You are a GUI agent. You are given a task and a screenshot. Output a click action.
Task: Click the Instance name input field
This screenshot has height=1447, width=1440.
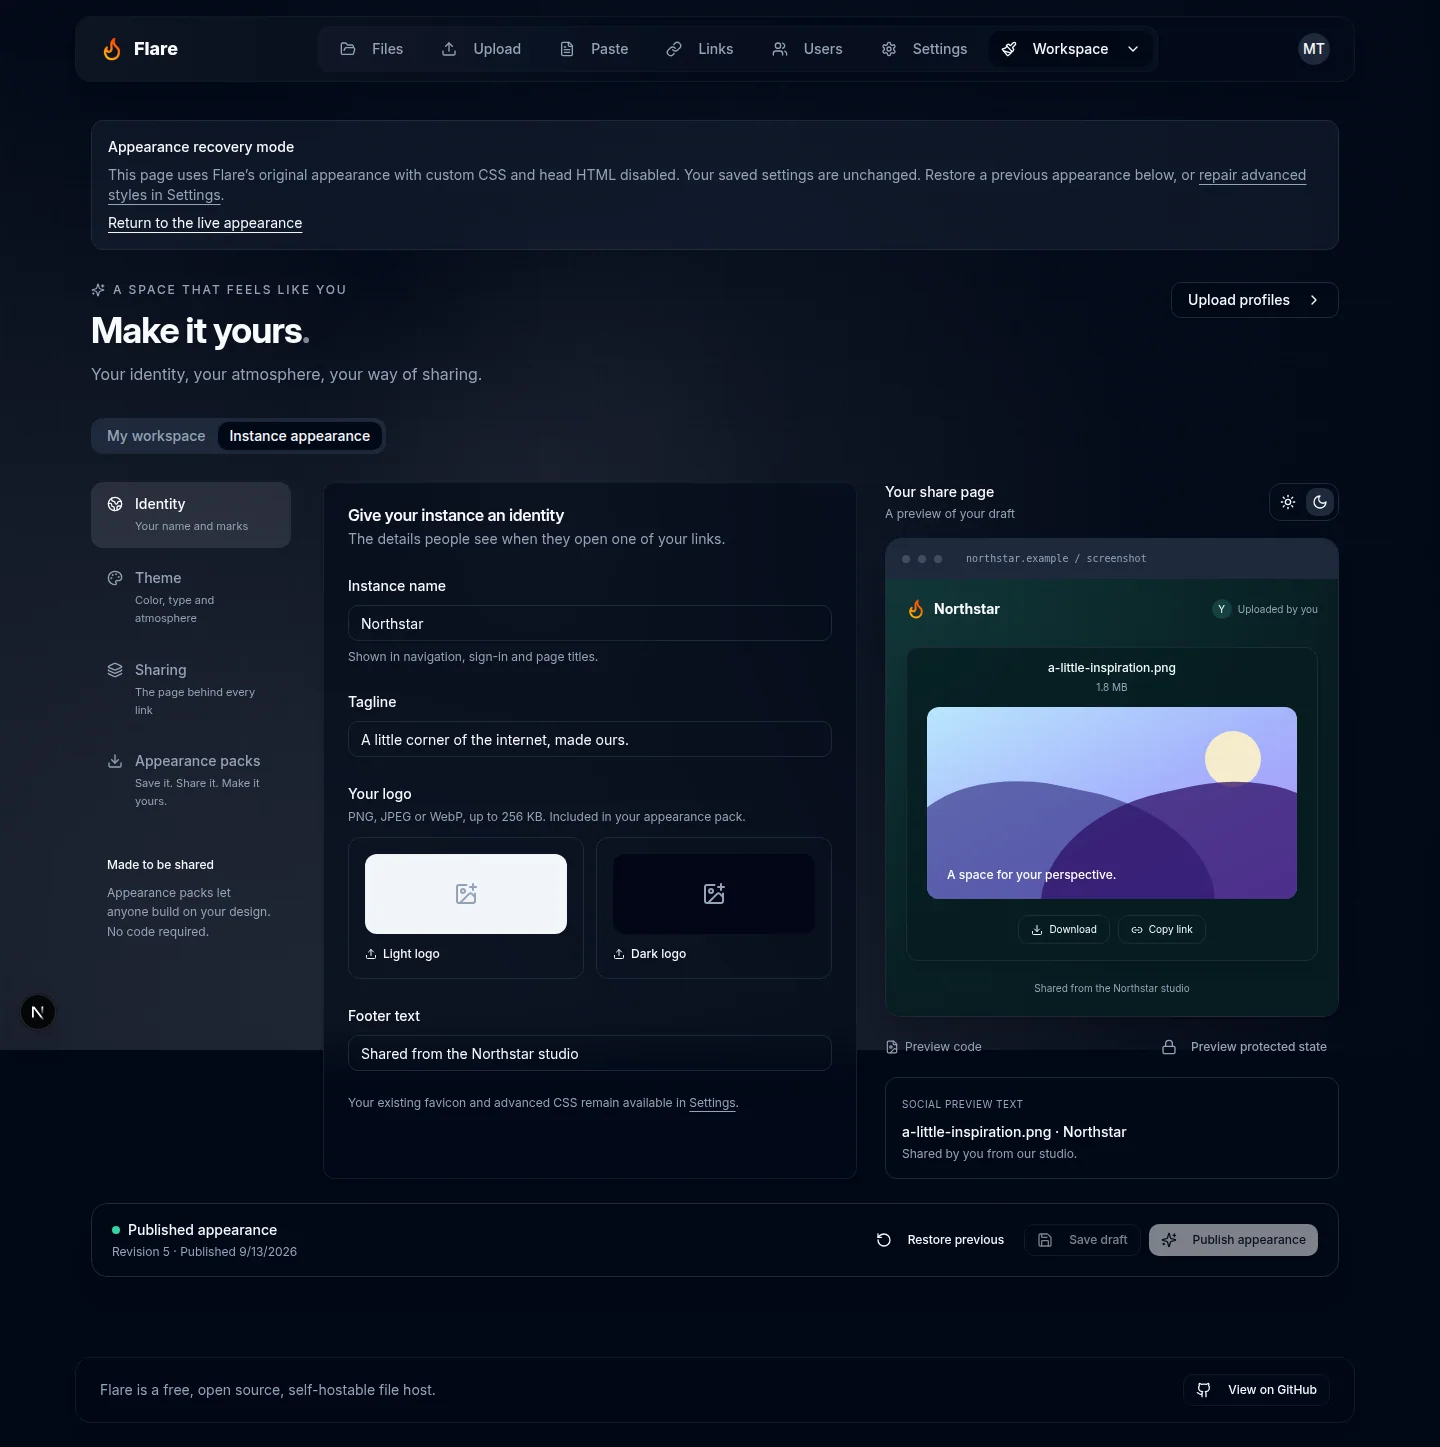point(590,624)
